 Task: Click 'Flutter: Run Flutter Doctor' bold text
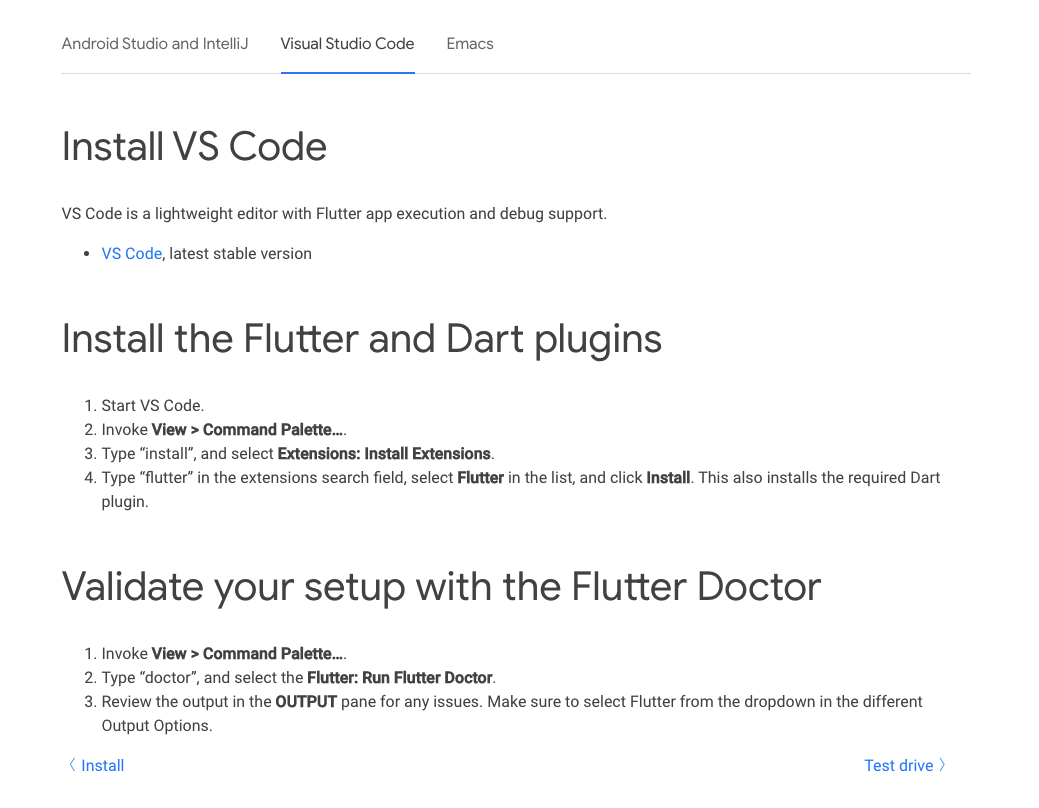(x=400, y=677)
